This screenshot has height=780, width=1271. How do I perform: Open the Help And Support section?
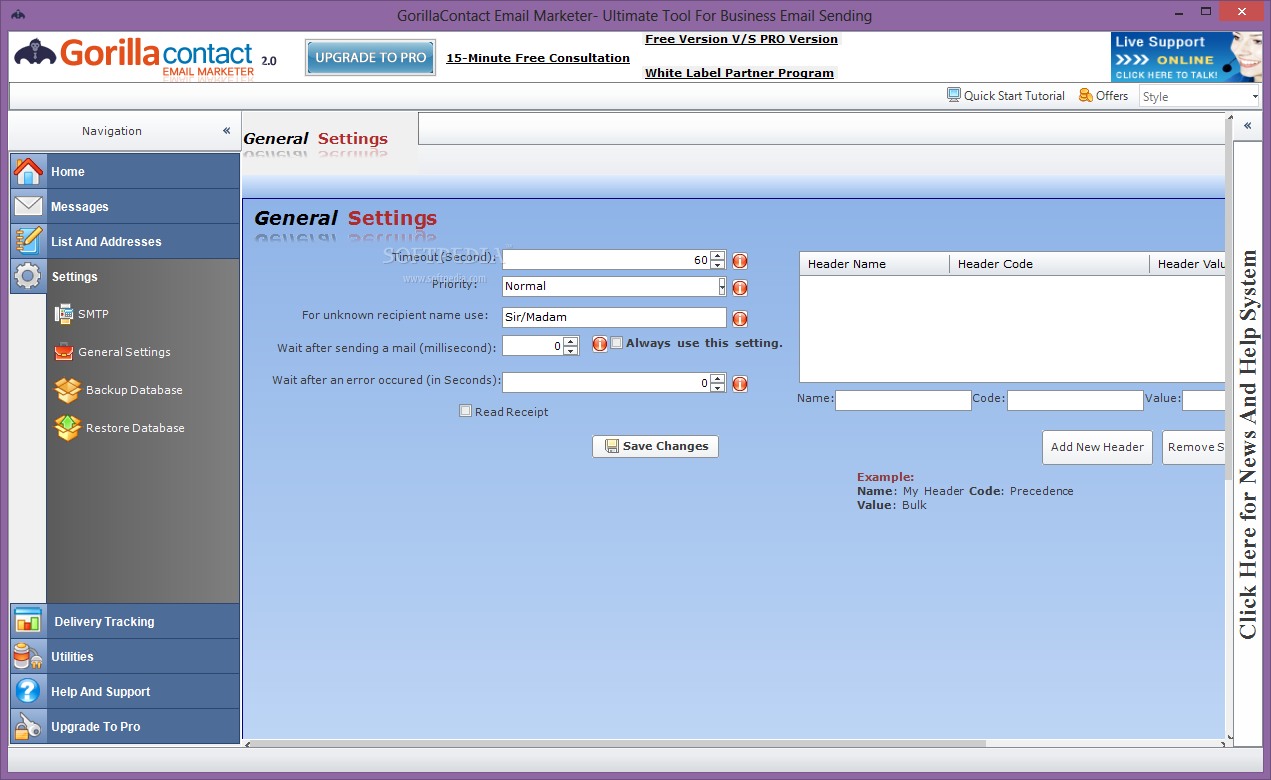coord(125,691)
